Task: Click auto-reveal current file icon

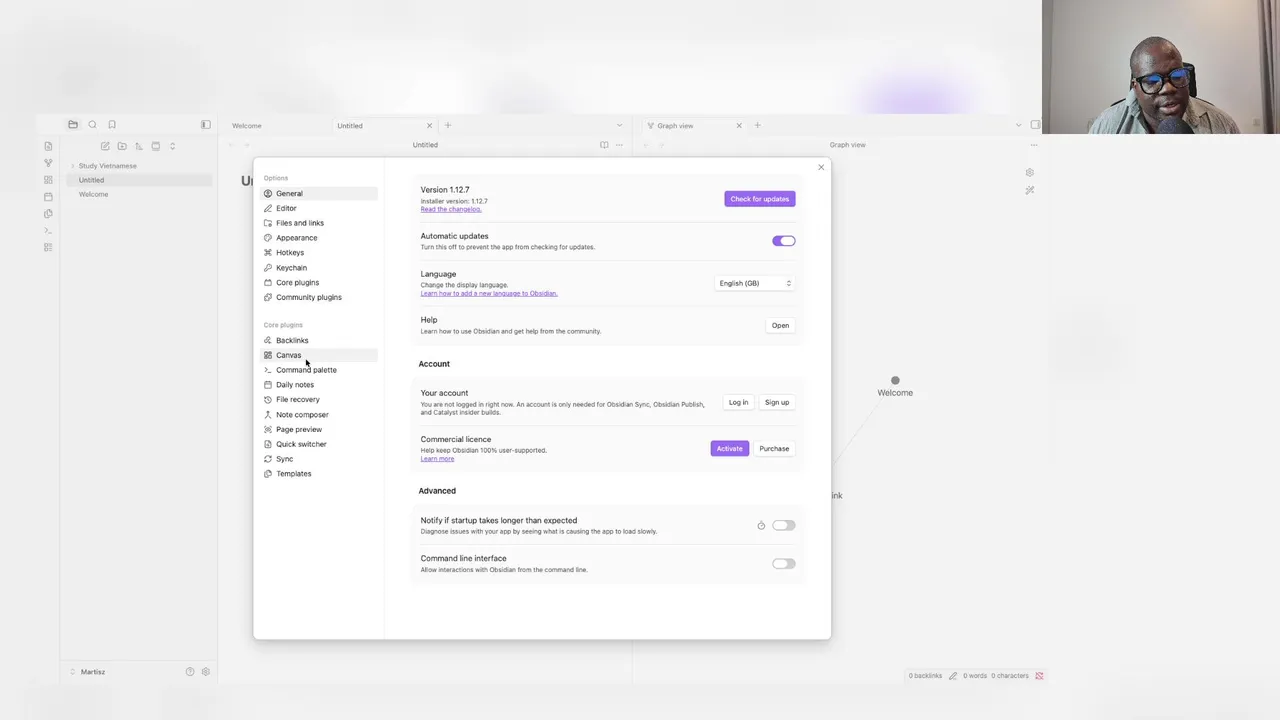Action: [155, 146]
